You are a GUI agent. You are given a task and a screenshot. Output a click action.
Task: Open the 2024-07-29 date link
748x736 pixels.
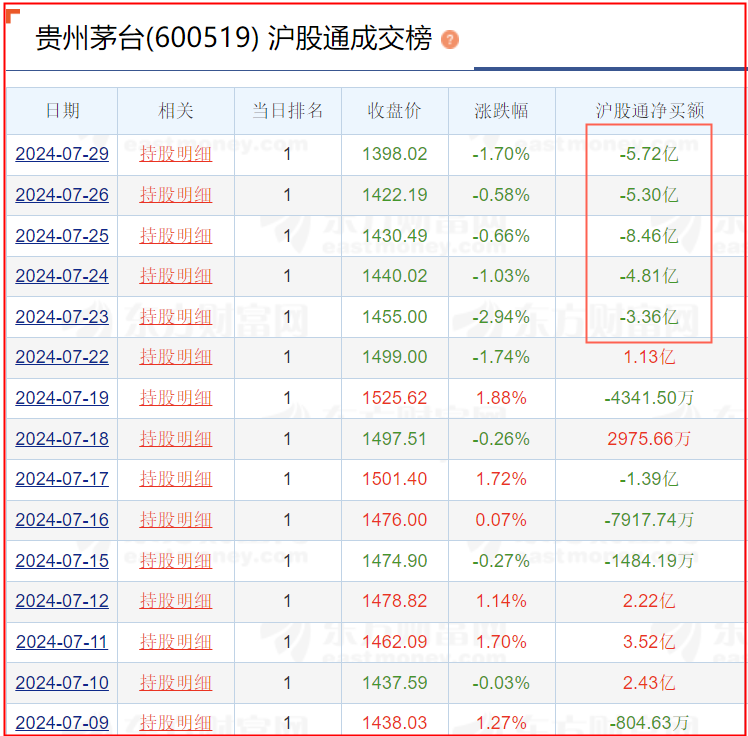click(x=62, y=154)
